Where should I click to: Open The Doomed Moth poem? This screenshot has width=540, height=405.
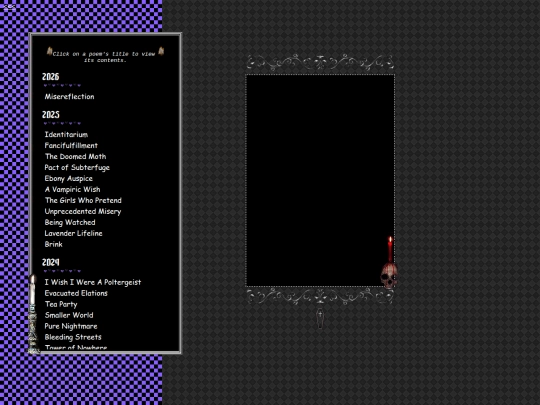click(x=75, y=156)
